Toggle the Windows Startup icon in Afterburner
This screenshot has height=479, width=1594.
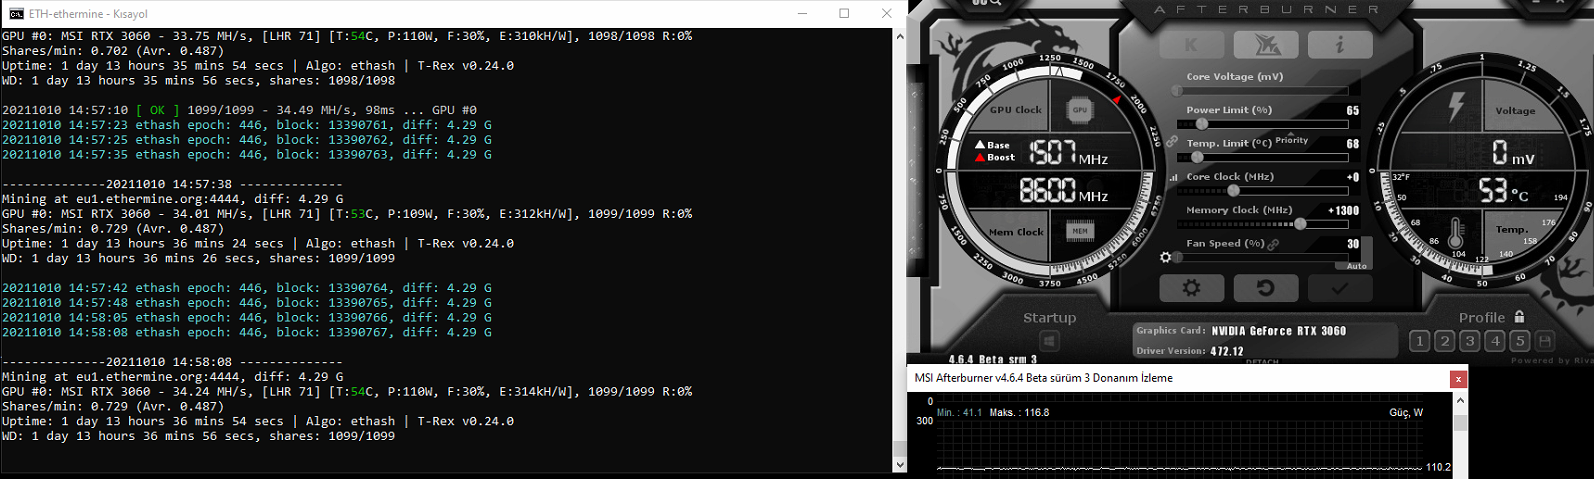(x=1049, y=341)
